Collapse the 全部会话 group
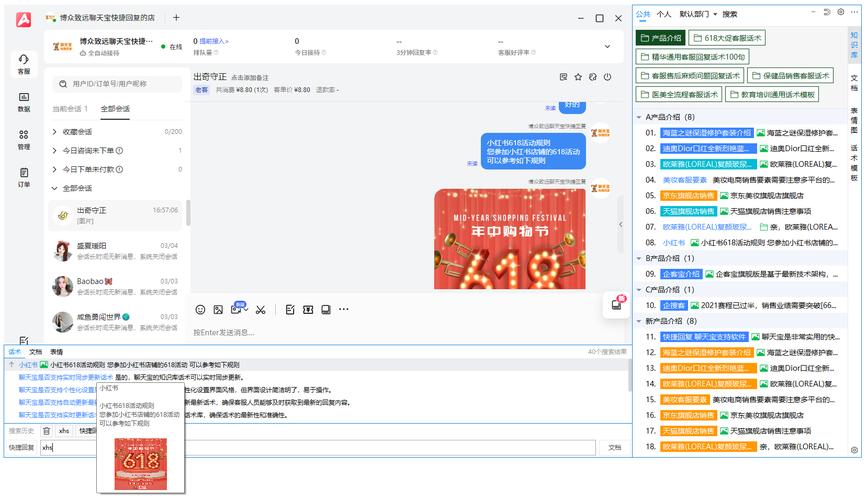The image size is (867, 500). coord(54,188)
